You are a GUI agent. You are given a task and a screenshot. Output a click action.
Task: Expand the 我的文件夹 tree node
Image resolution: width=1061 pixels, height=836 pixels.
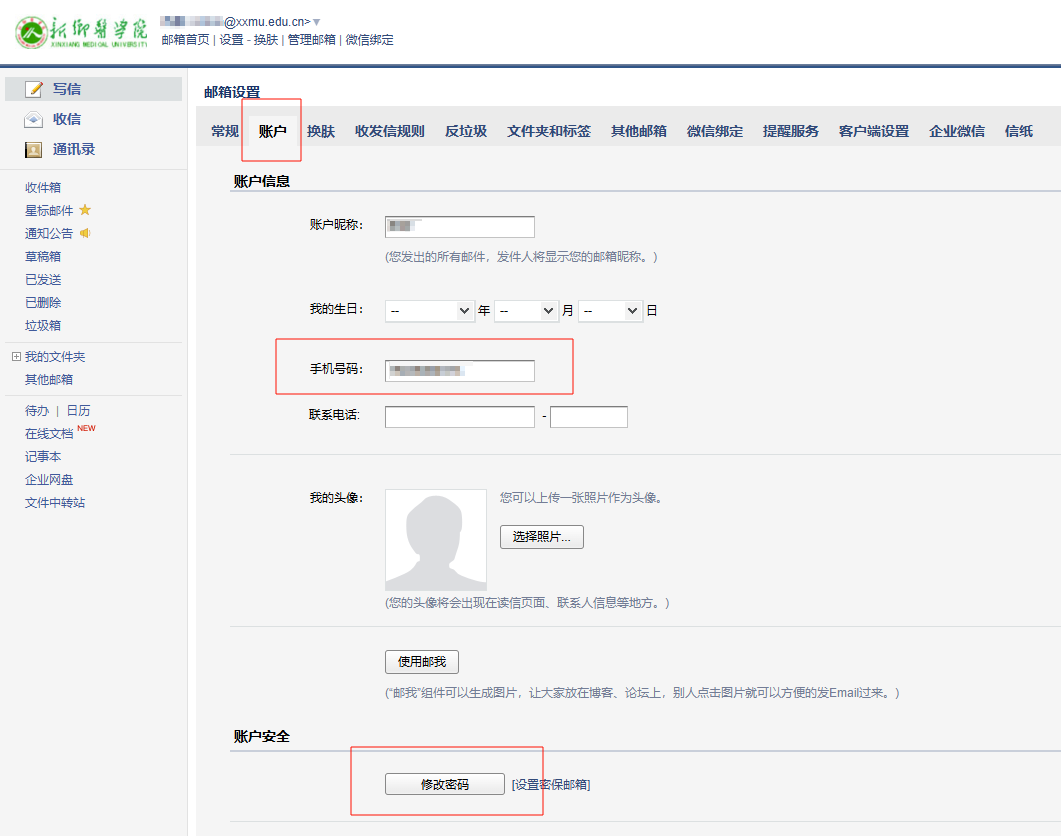15,357
